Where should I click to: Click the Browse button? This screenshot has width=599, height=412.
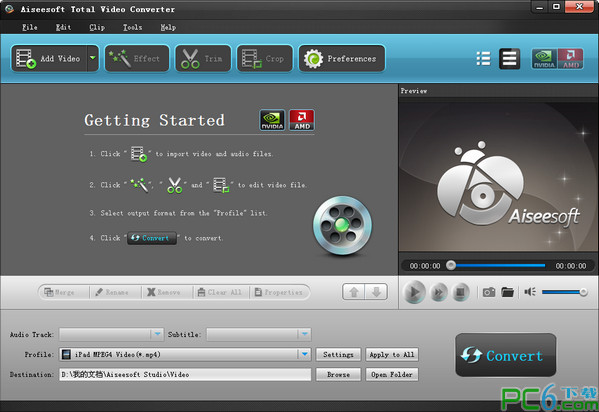(x=338, y=375)
